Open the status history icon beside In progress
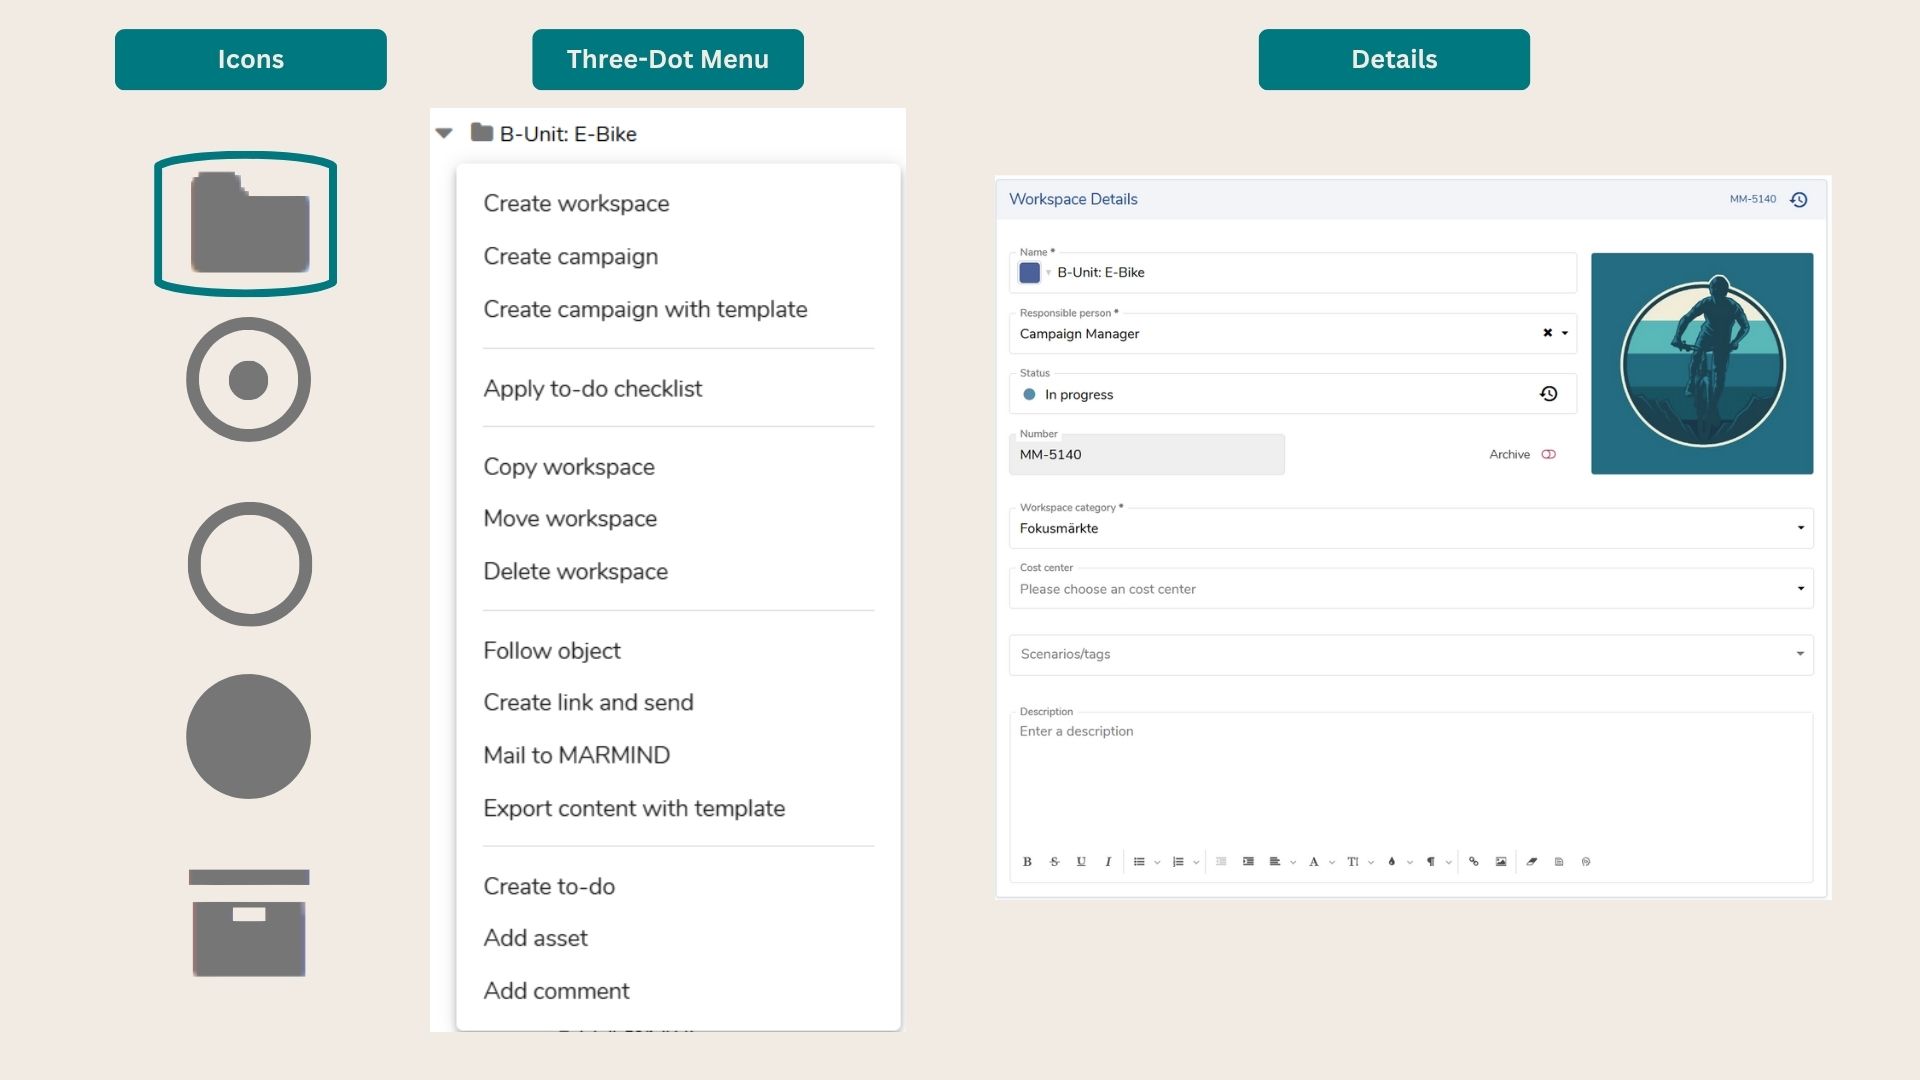 [x=1549, y=393]
